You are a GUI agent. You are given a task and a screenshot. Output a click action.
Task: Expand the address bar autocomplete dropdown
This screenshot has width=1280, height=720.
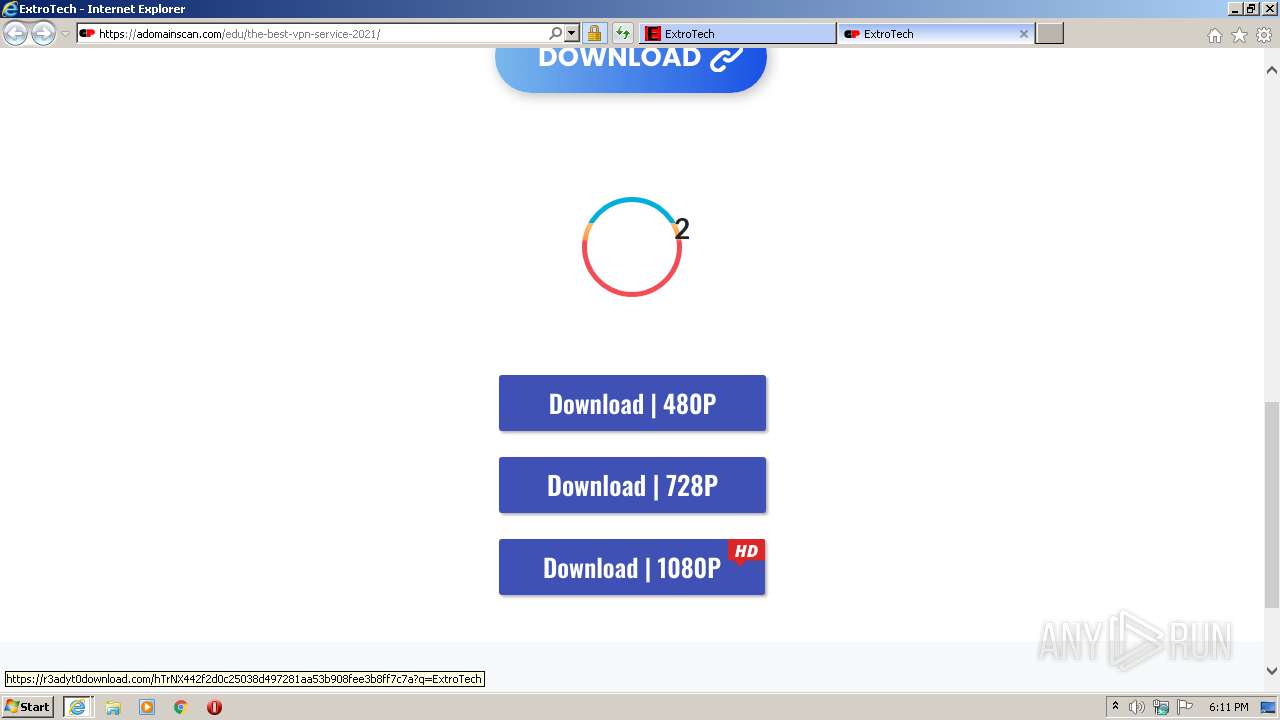point(571,34)
